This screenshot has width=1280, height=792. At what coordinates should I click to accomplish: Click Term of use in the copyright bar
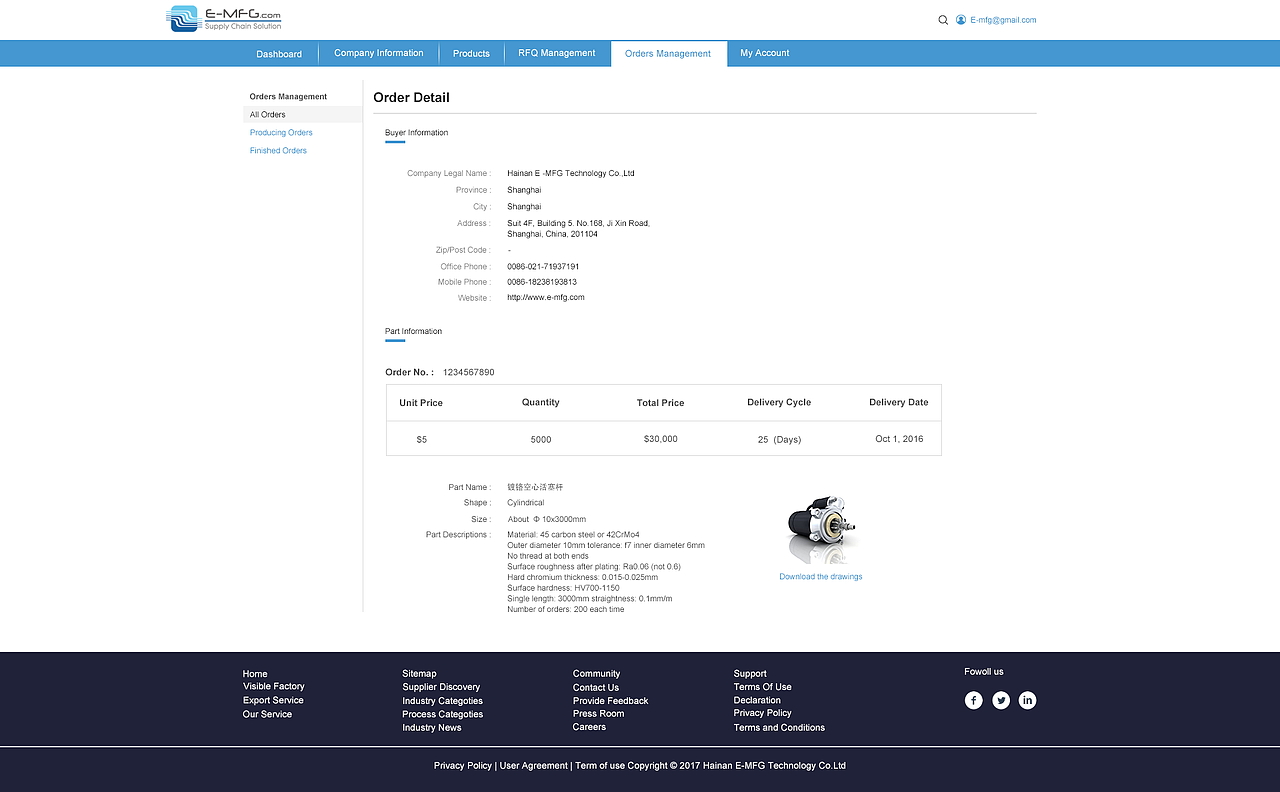coord(600,766)
